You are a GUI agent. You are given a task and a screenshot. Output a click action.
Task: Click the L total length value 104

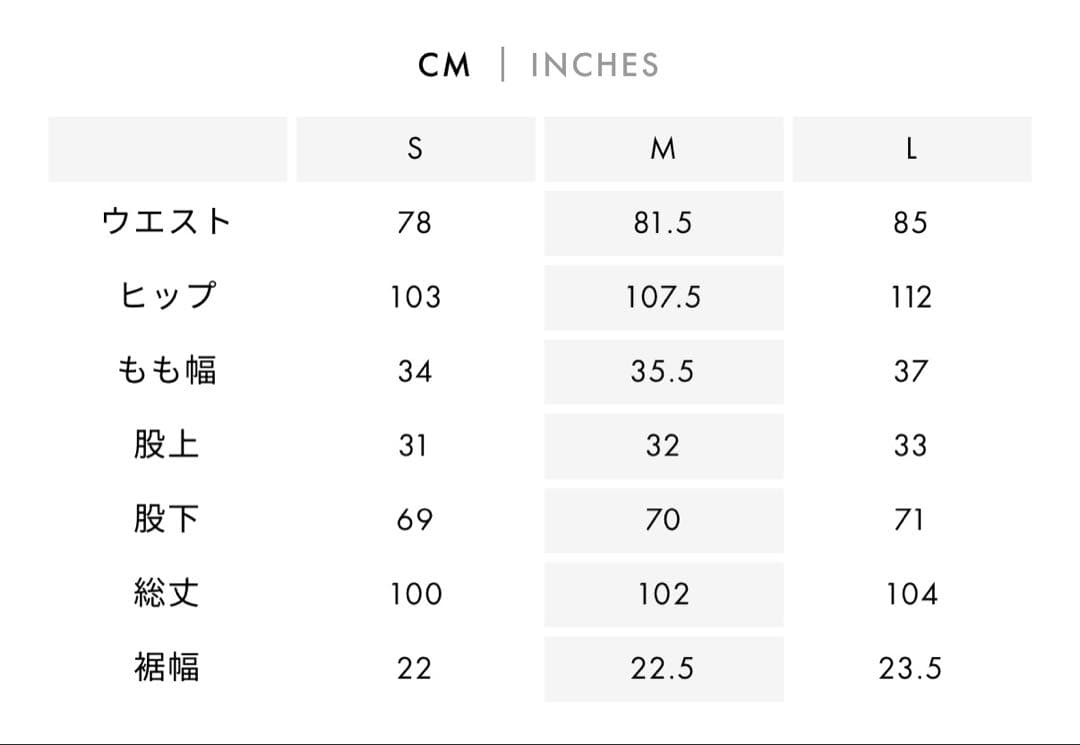click(x=911, y=594)
